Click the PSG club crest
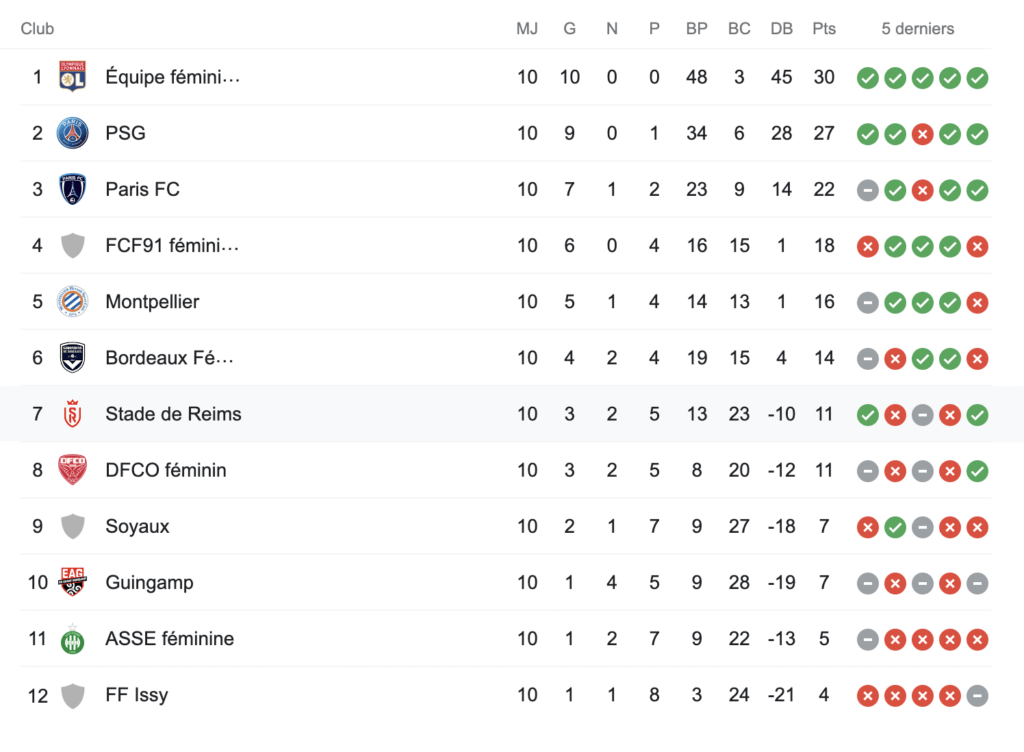 [72, 133]
